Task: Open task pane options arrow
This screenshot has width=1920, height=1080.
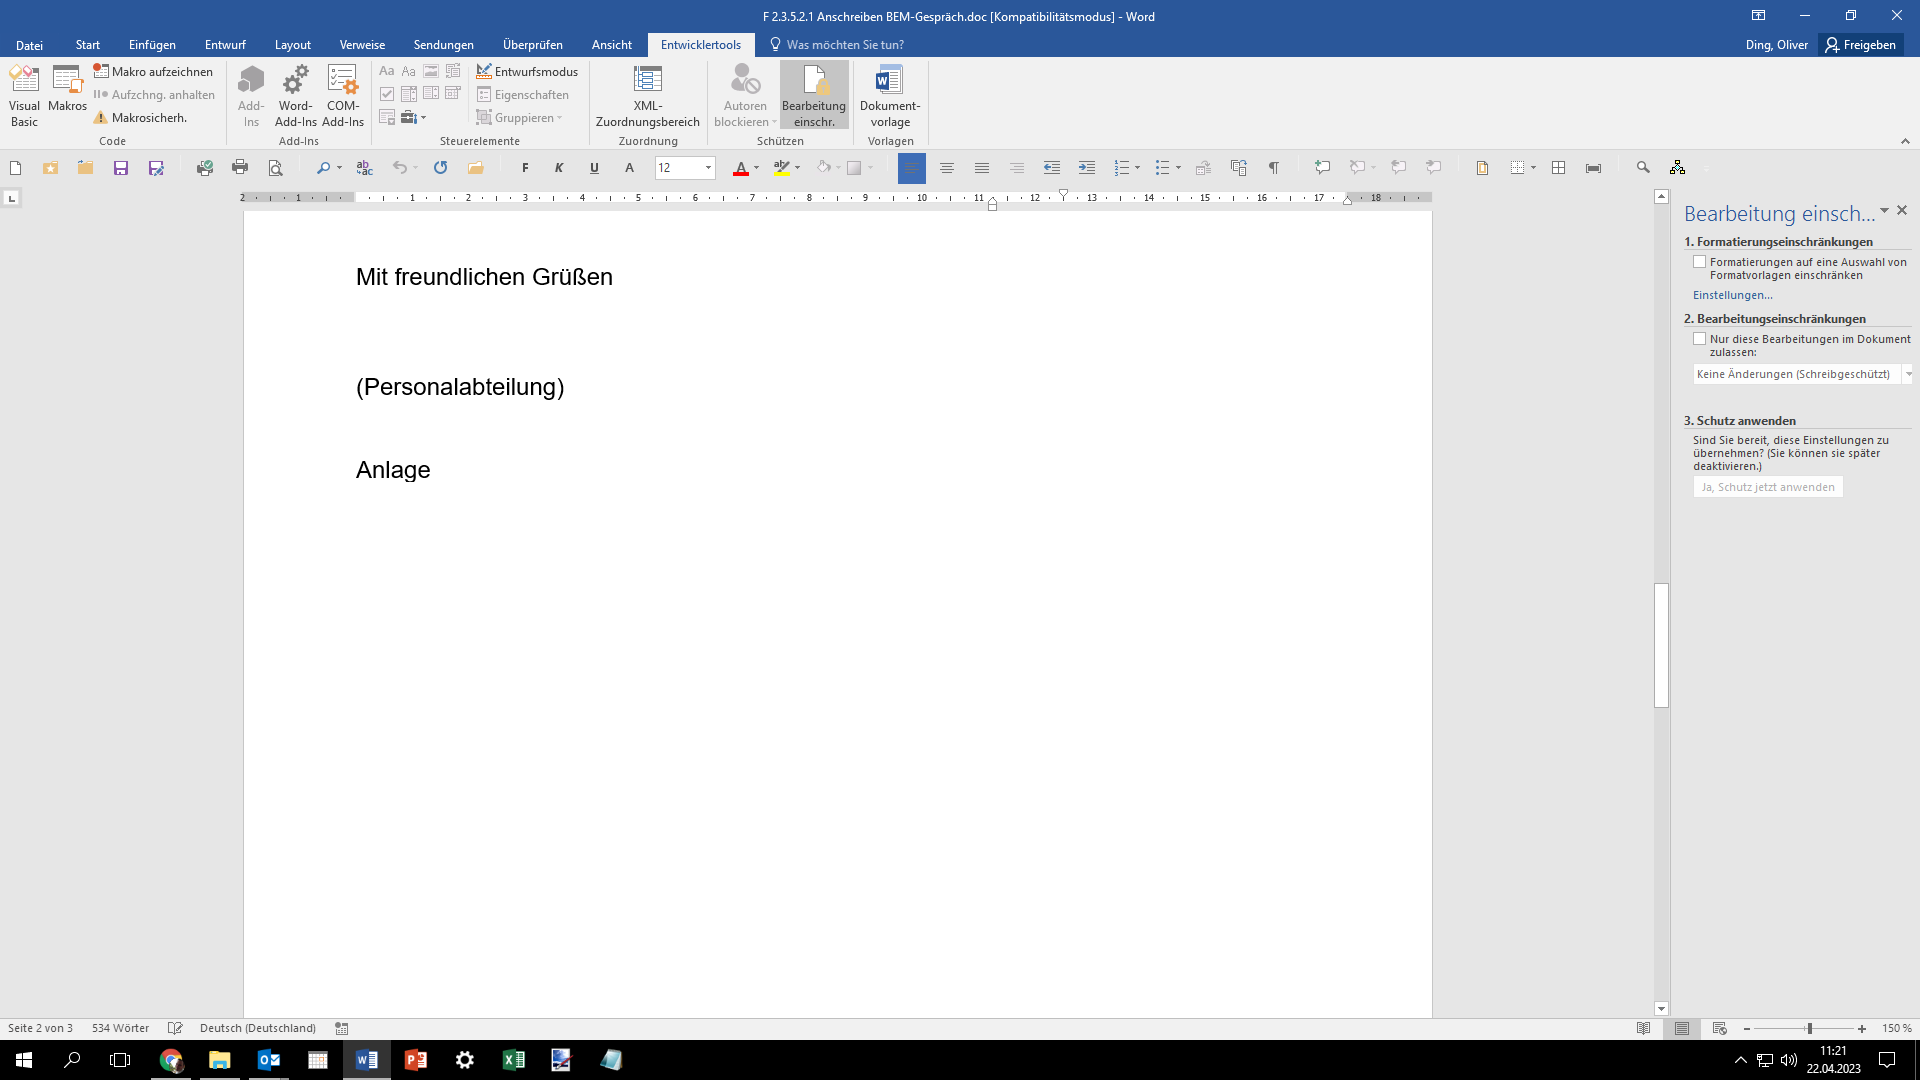Action: (1884, 210)
